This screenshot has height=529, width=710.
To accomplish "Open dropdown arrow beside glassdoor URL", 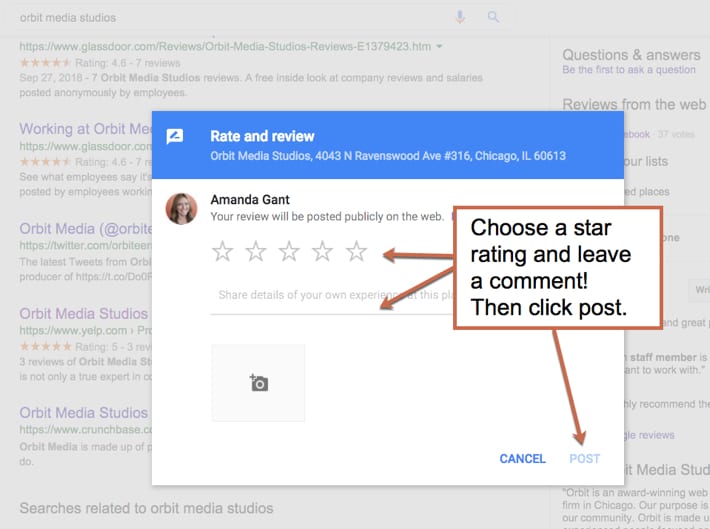I will click(439, 46).
